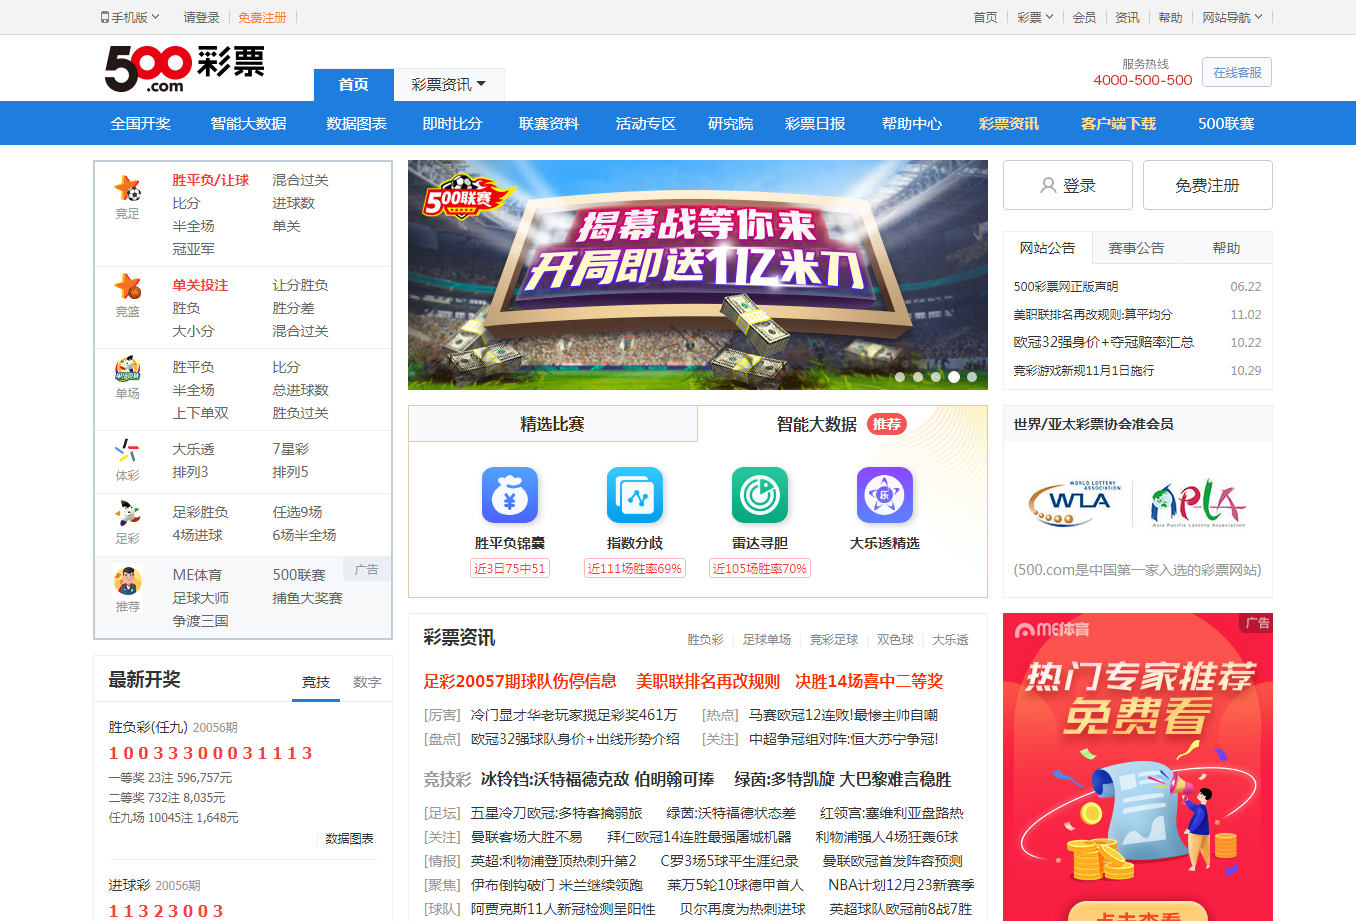
Task: Open the 雷达寻胆 radar icon
Action: click(760, 495)
